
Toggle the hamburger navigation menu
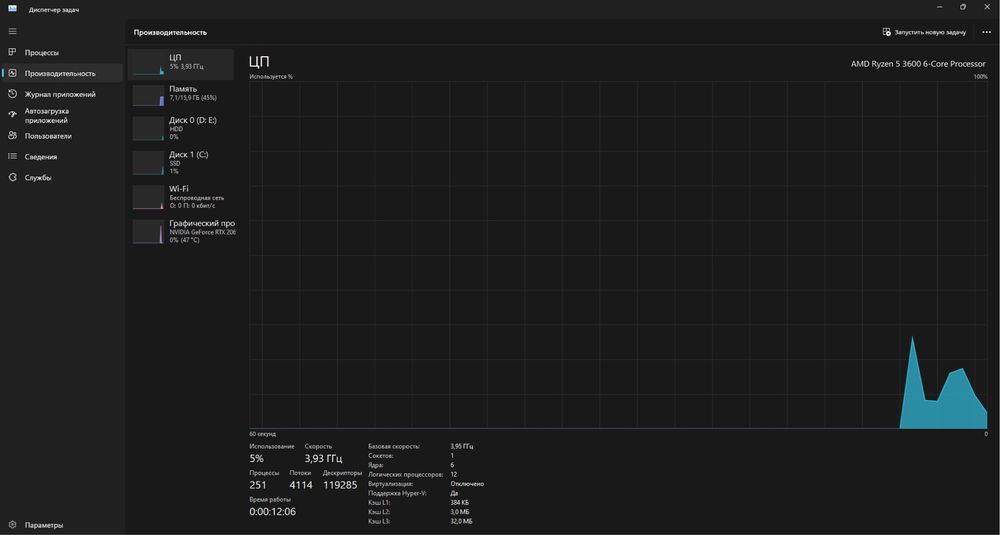[x=12, y=31]
